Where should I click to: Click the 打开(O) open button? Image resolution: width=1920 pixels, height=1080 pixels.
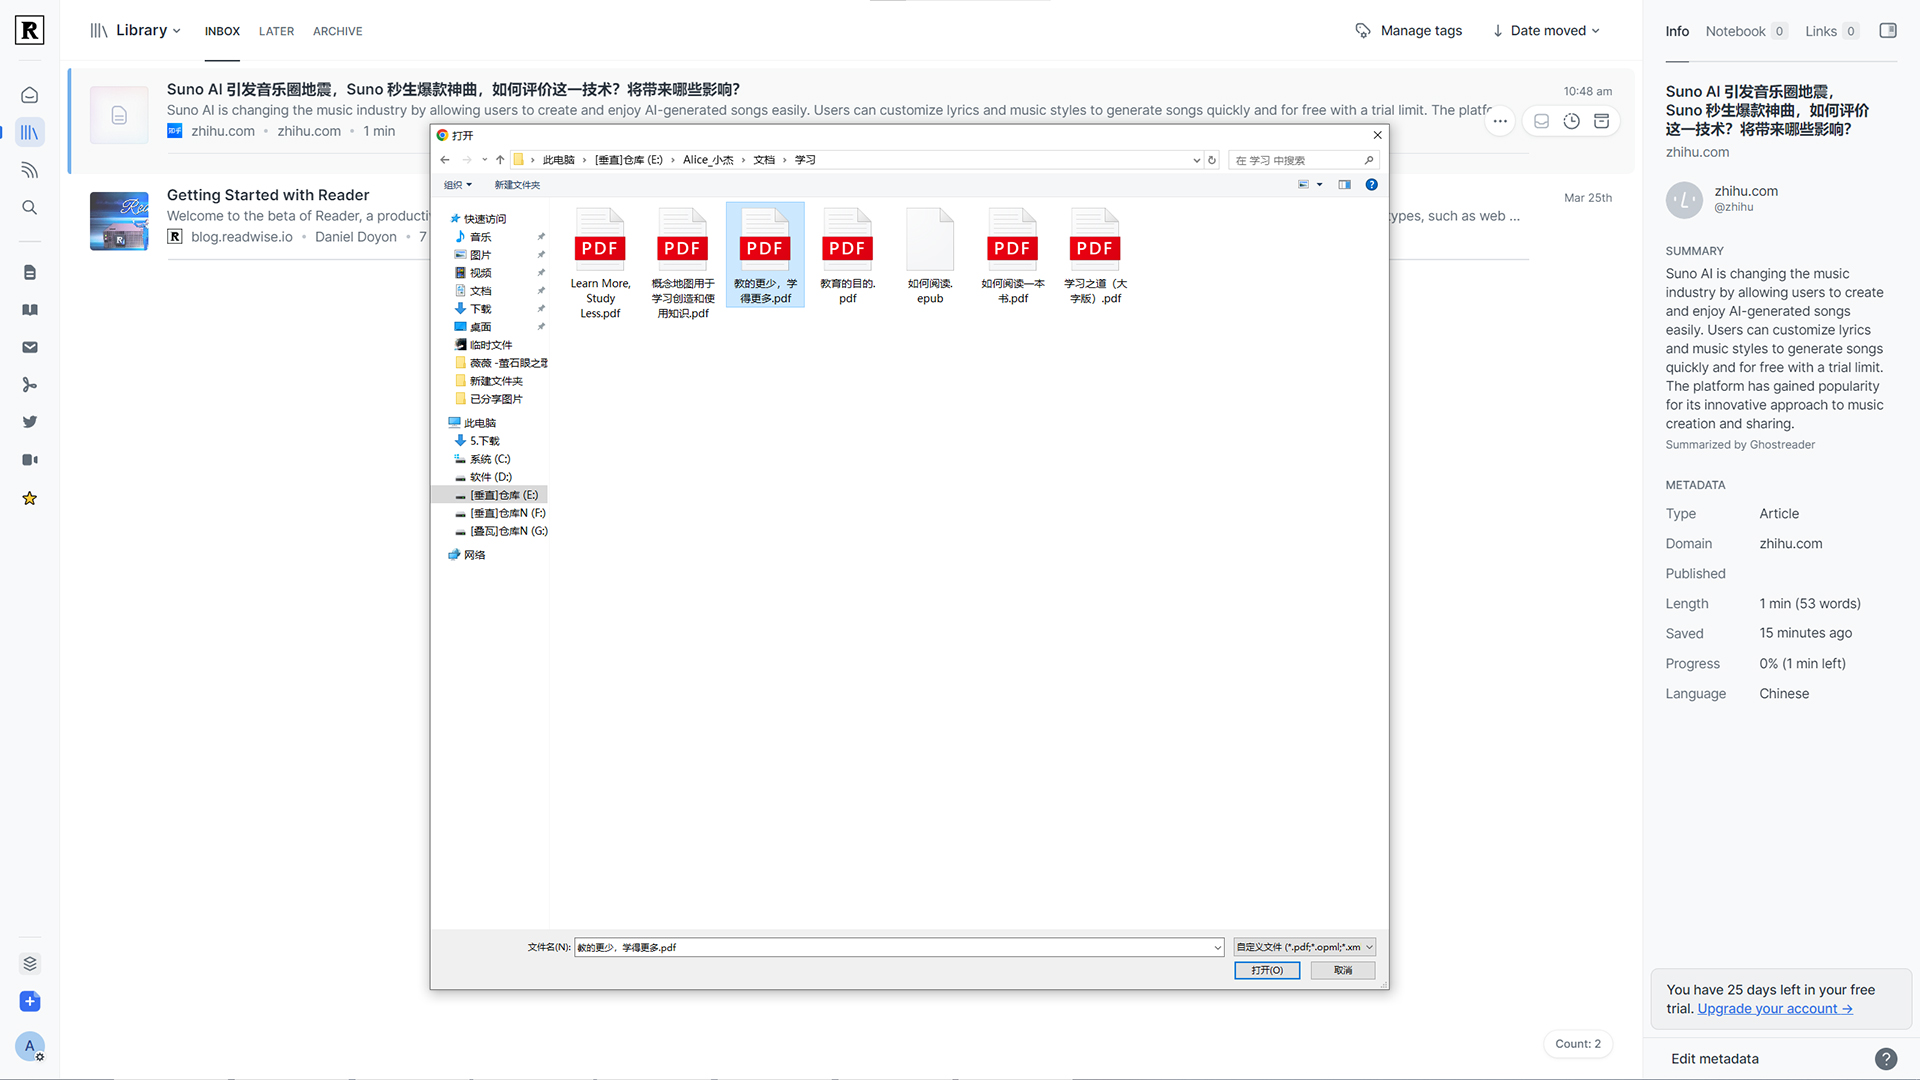[1266, 970]
